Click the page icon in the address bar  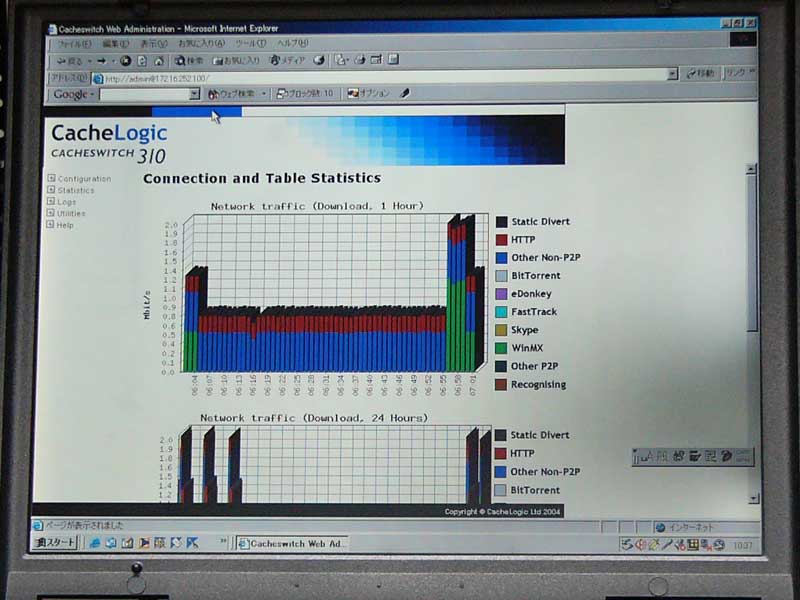98,79
